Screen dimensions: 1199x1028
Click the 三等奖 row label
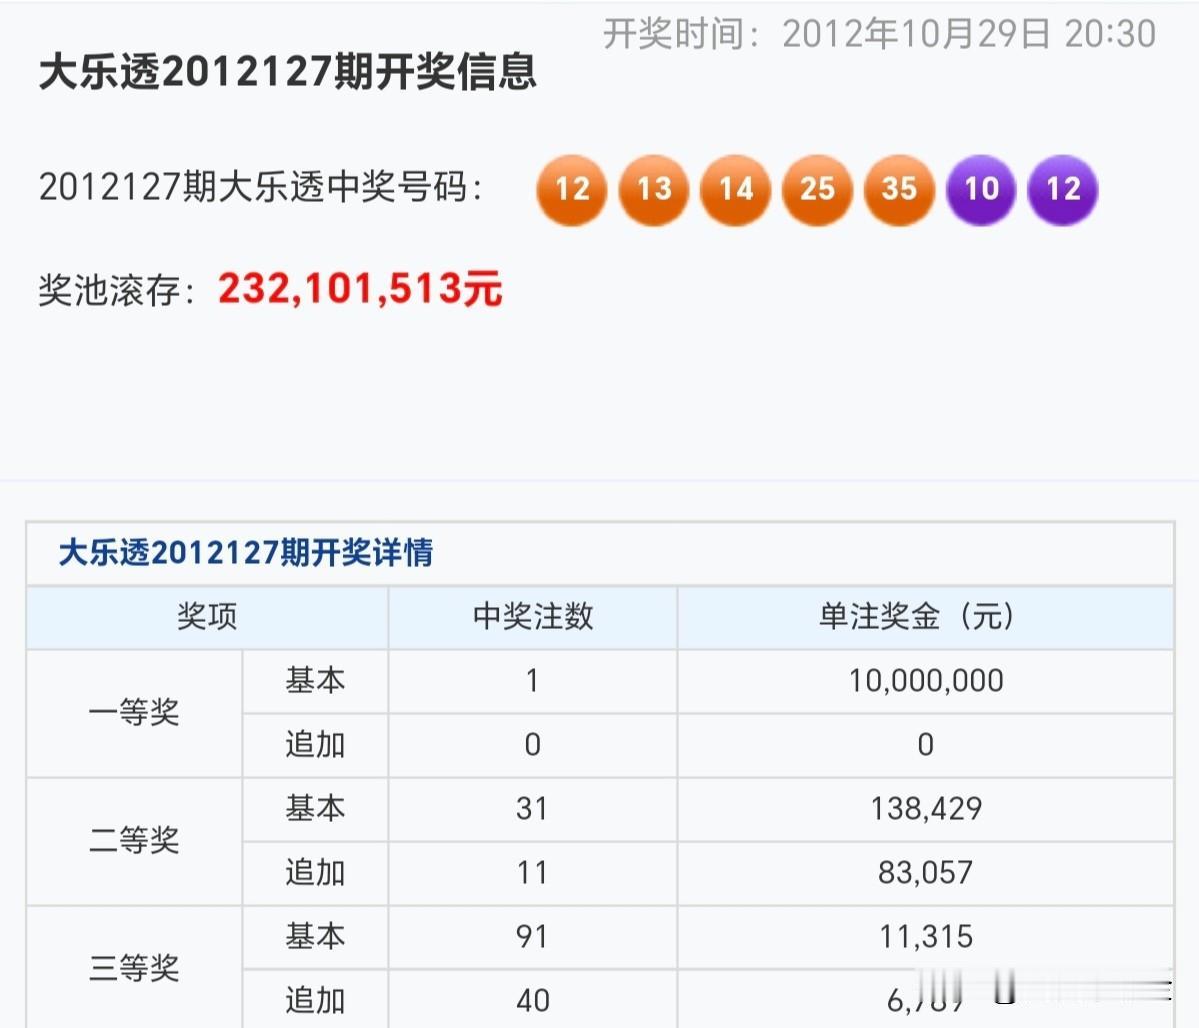click(133, 968)
